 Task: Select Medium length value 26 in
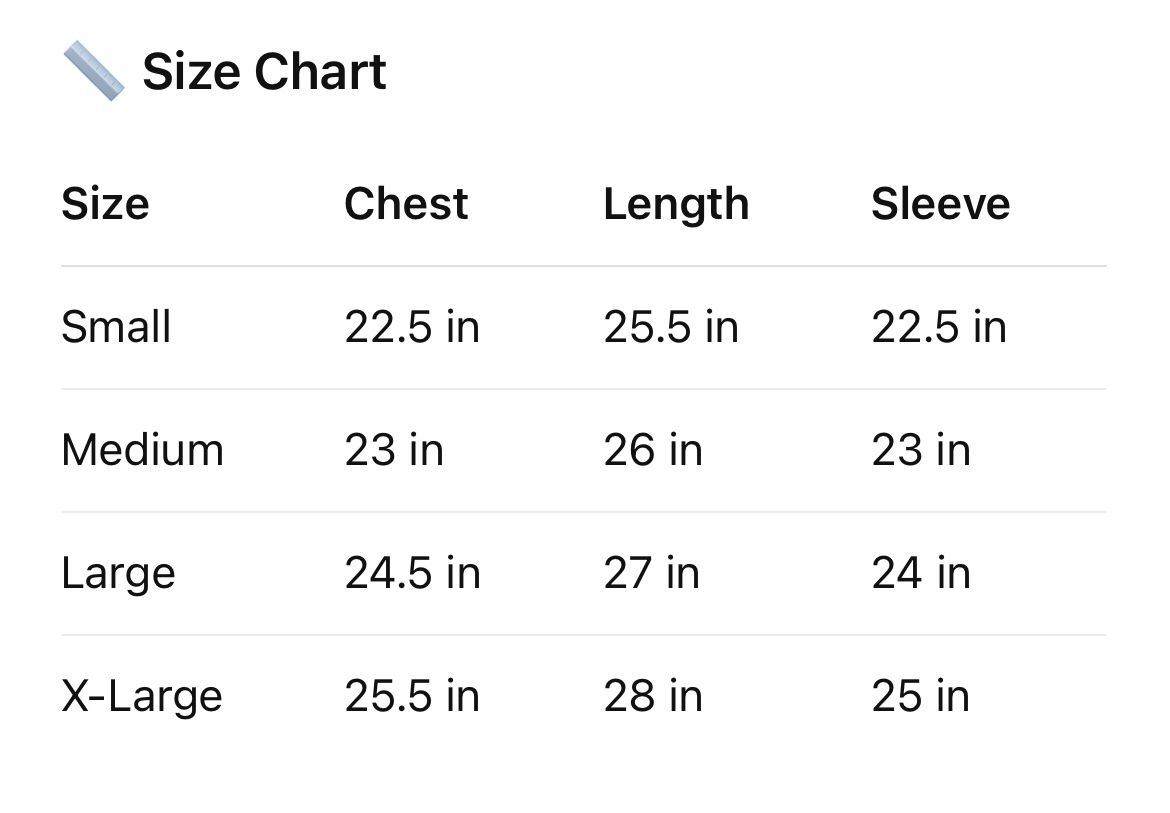pos(653,450)
